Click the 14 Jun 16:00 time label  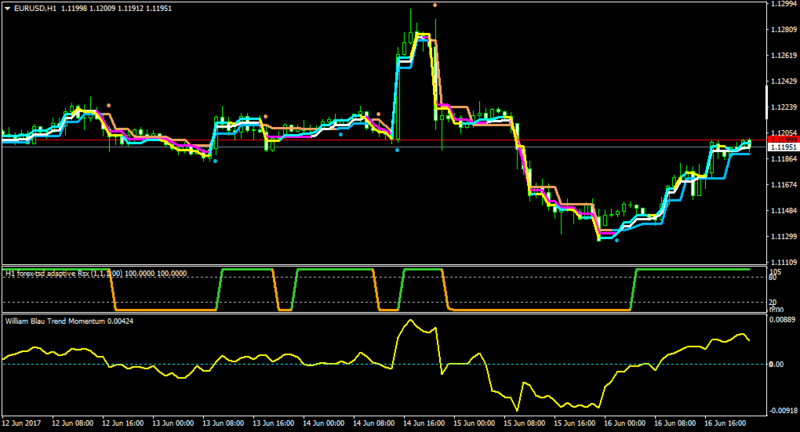[424, 423]
